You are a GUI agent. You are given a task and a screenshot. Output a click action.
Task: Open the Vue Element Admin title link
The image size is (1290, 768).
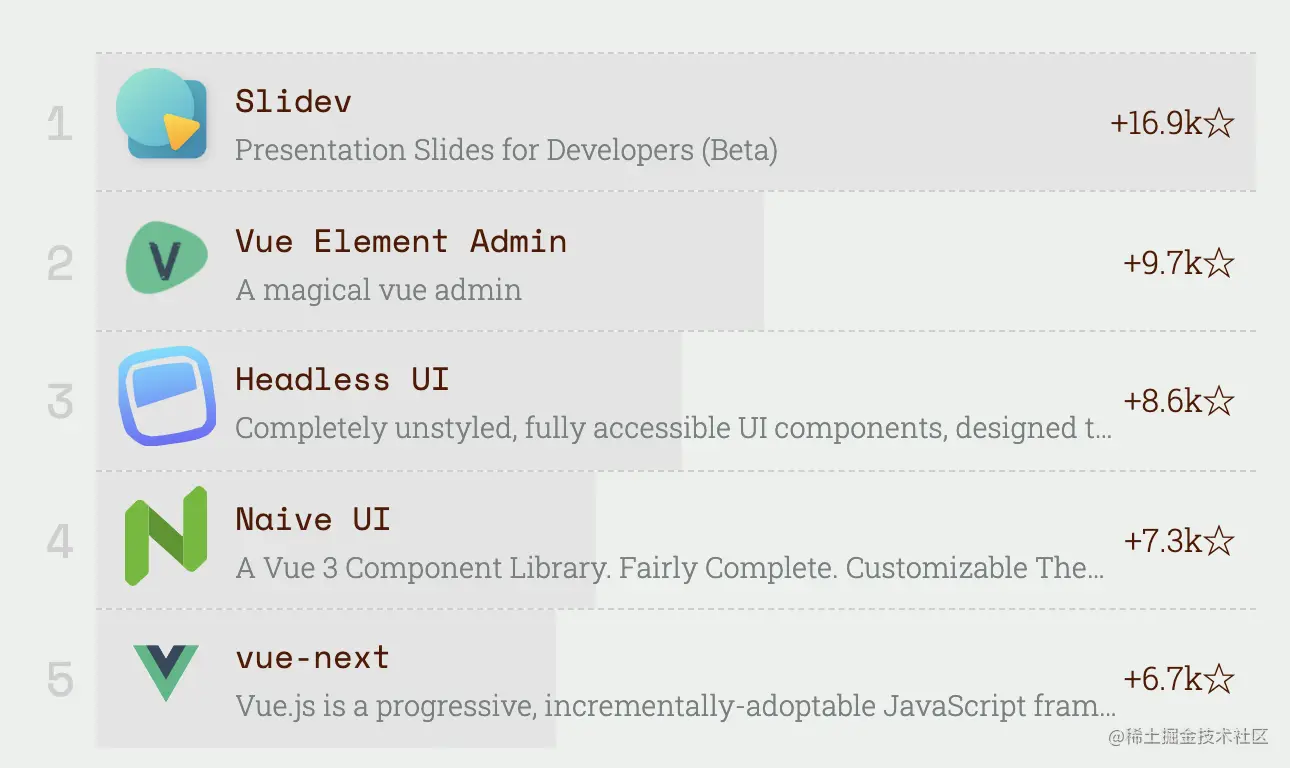(x=401, y=241)
